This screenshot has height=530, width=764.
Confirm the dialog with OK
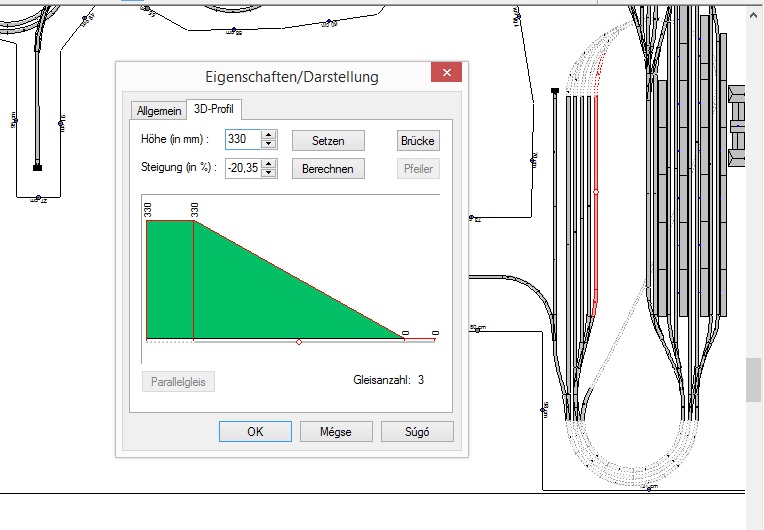[x=255, y=432]
